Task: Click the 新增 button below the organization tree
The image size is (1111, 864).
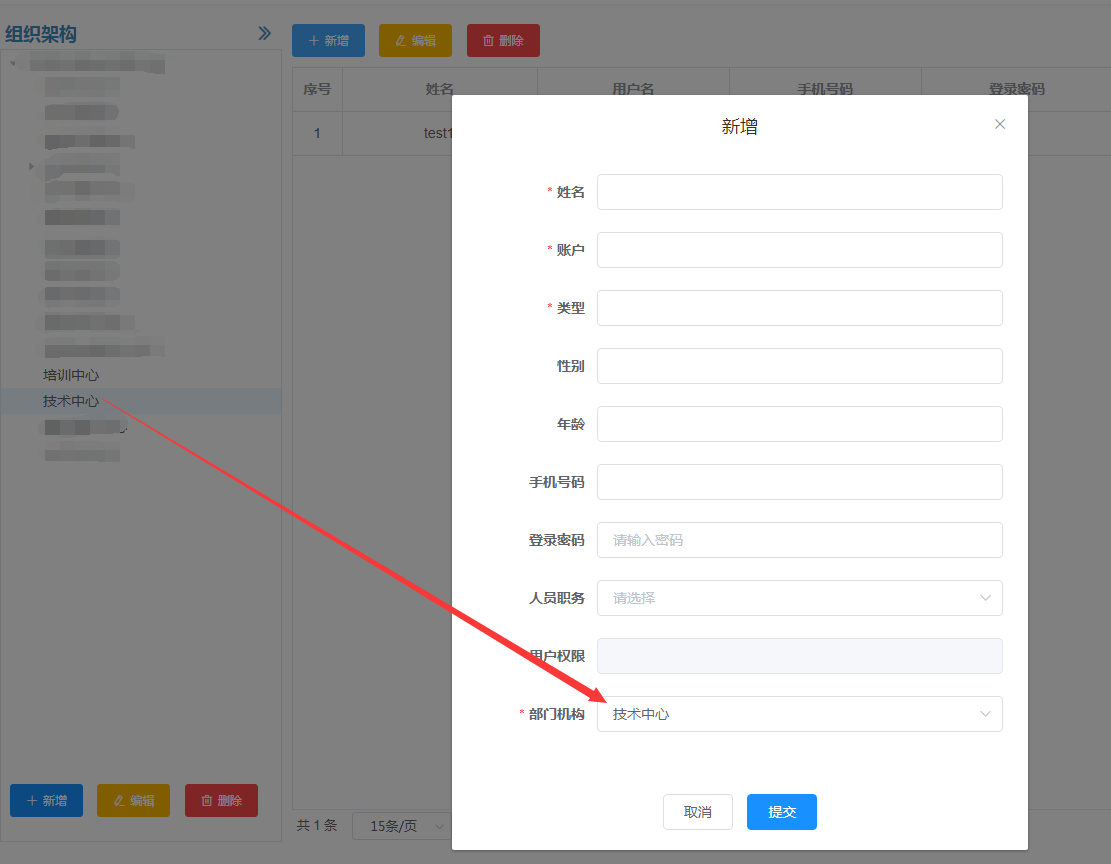Action: point(46,800)
